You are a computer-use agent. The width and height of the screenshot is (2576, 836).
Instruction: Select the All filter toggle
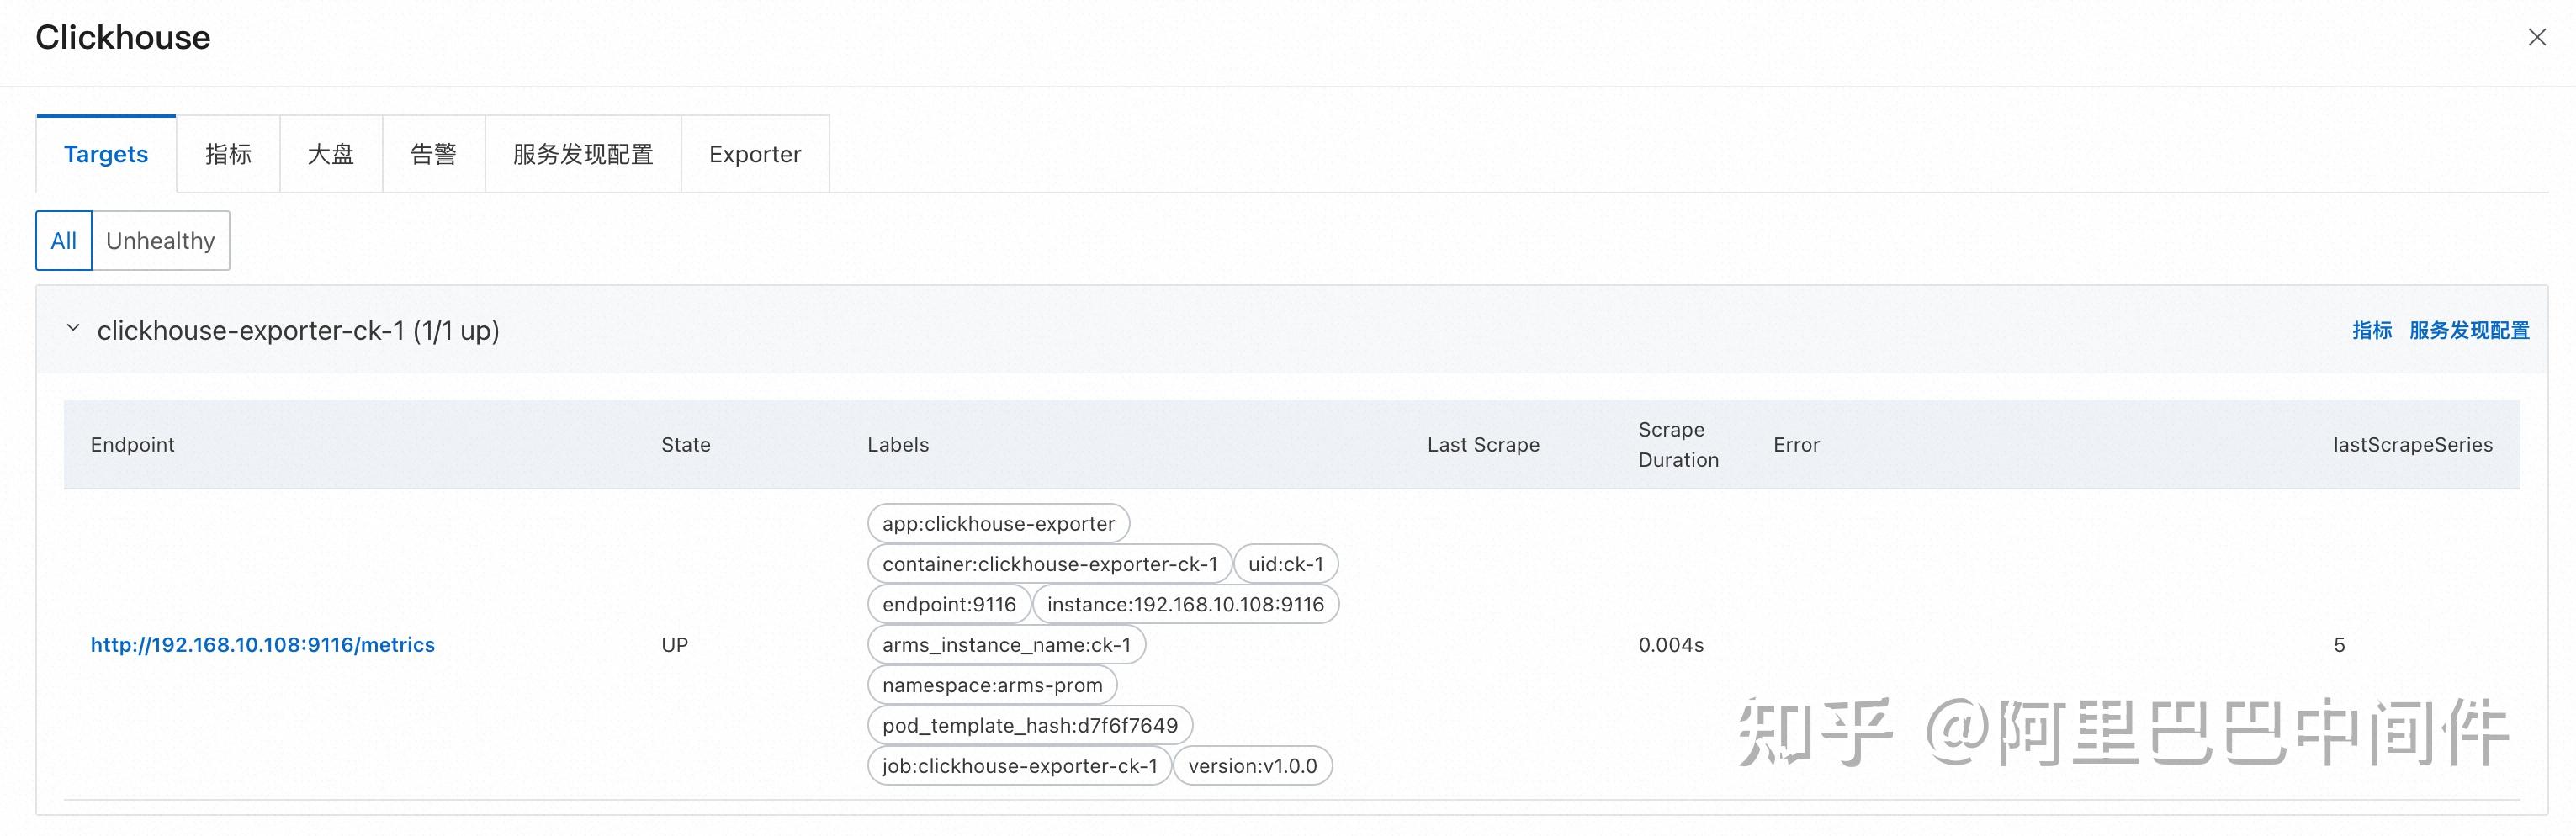[64, 241]
